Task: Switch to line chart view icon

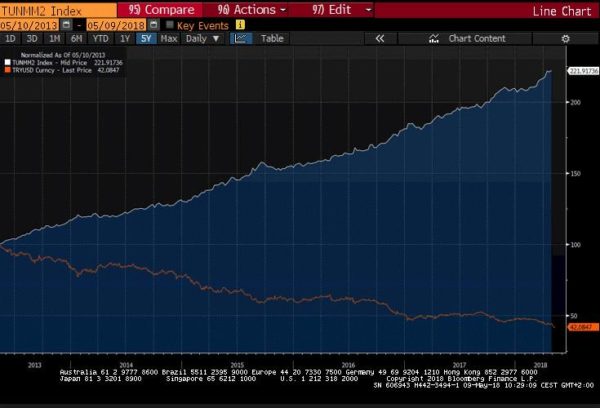Action: [x=240, y=38]
